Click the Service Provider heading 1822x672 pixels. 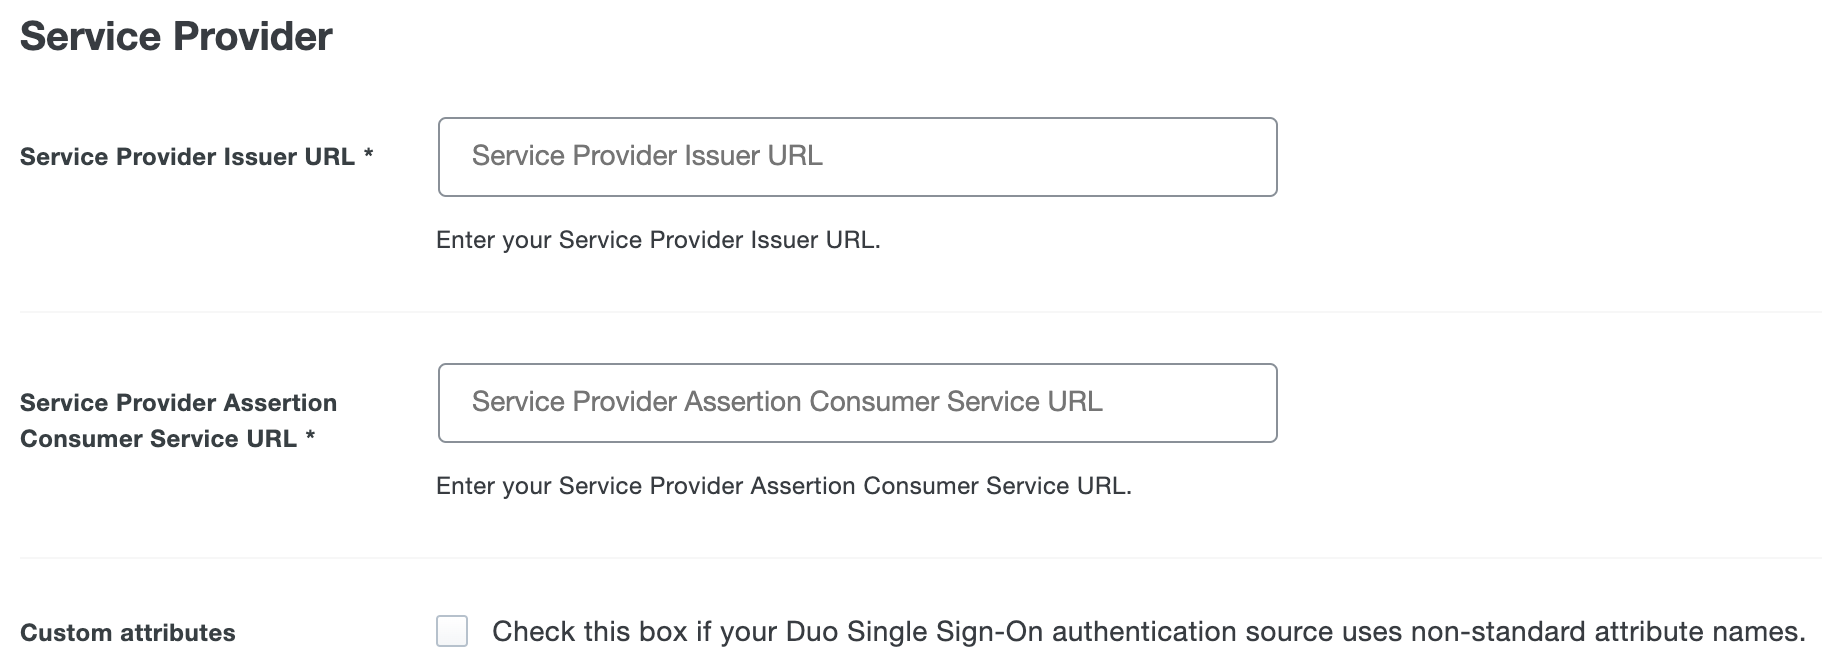coord(175,36)
